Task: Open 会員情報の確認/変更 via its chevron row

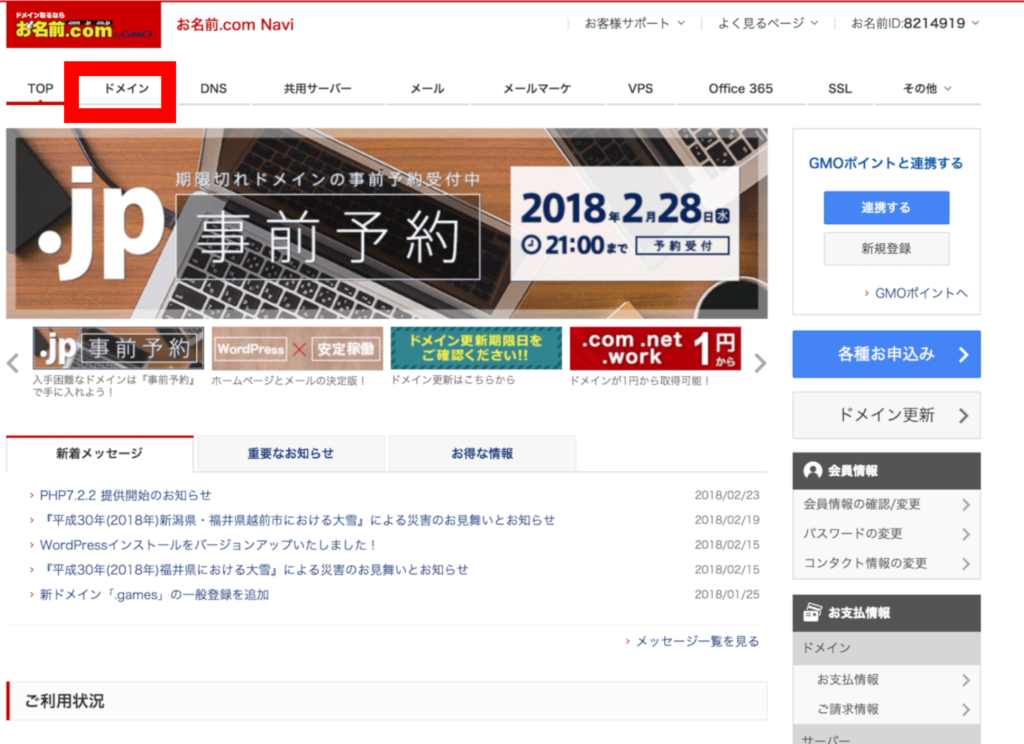Action: [886, 504]
